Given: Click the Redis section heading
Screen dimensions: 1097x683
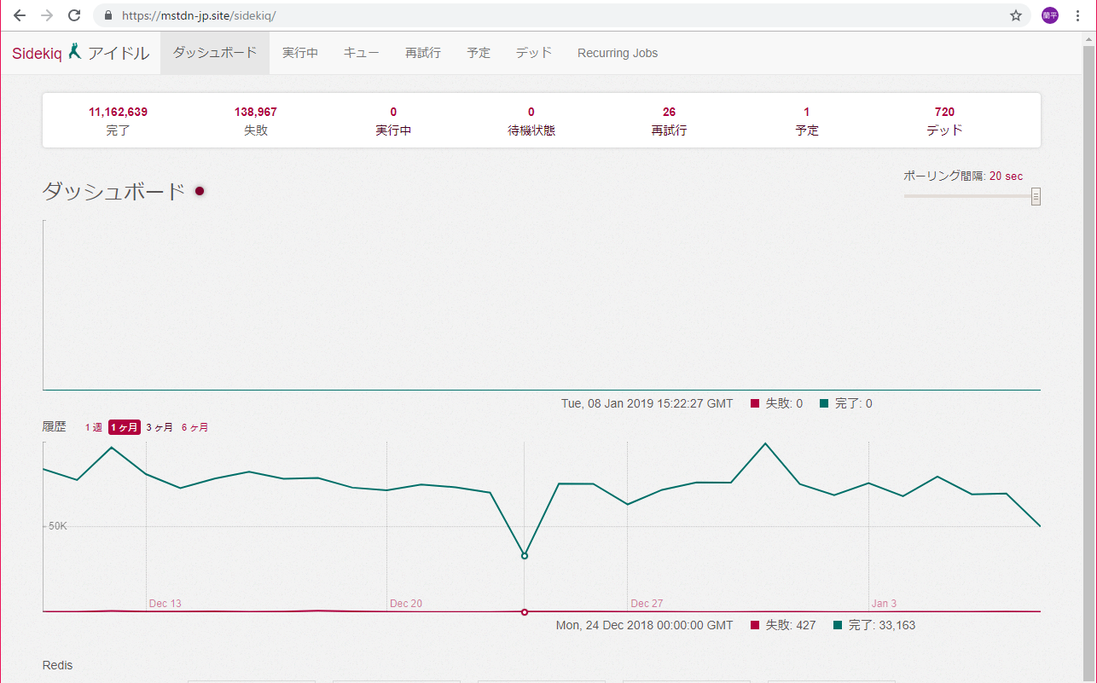Looking at the screenshot, I should [57, 665].
